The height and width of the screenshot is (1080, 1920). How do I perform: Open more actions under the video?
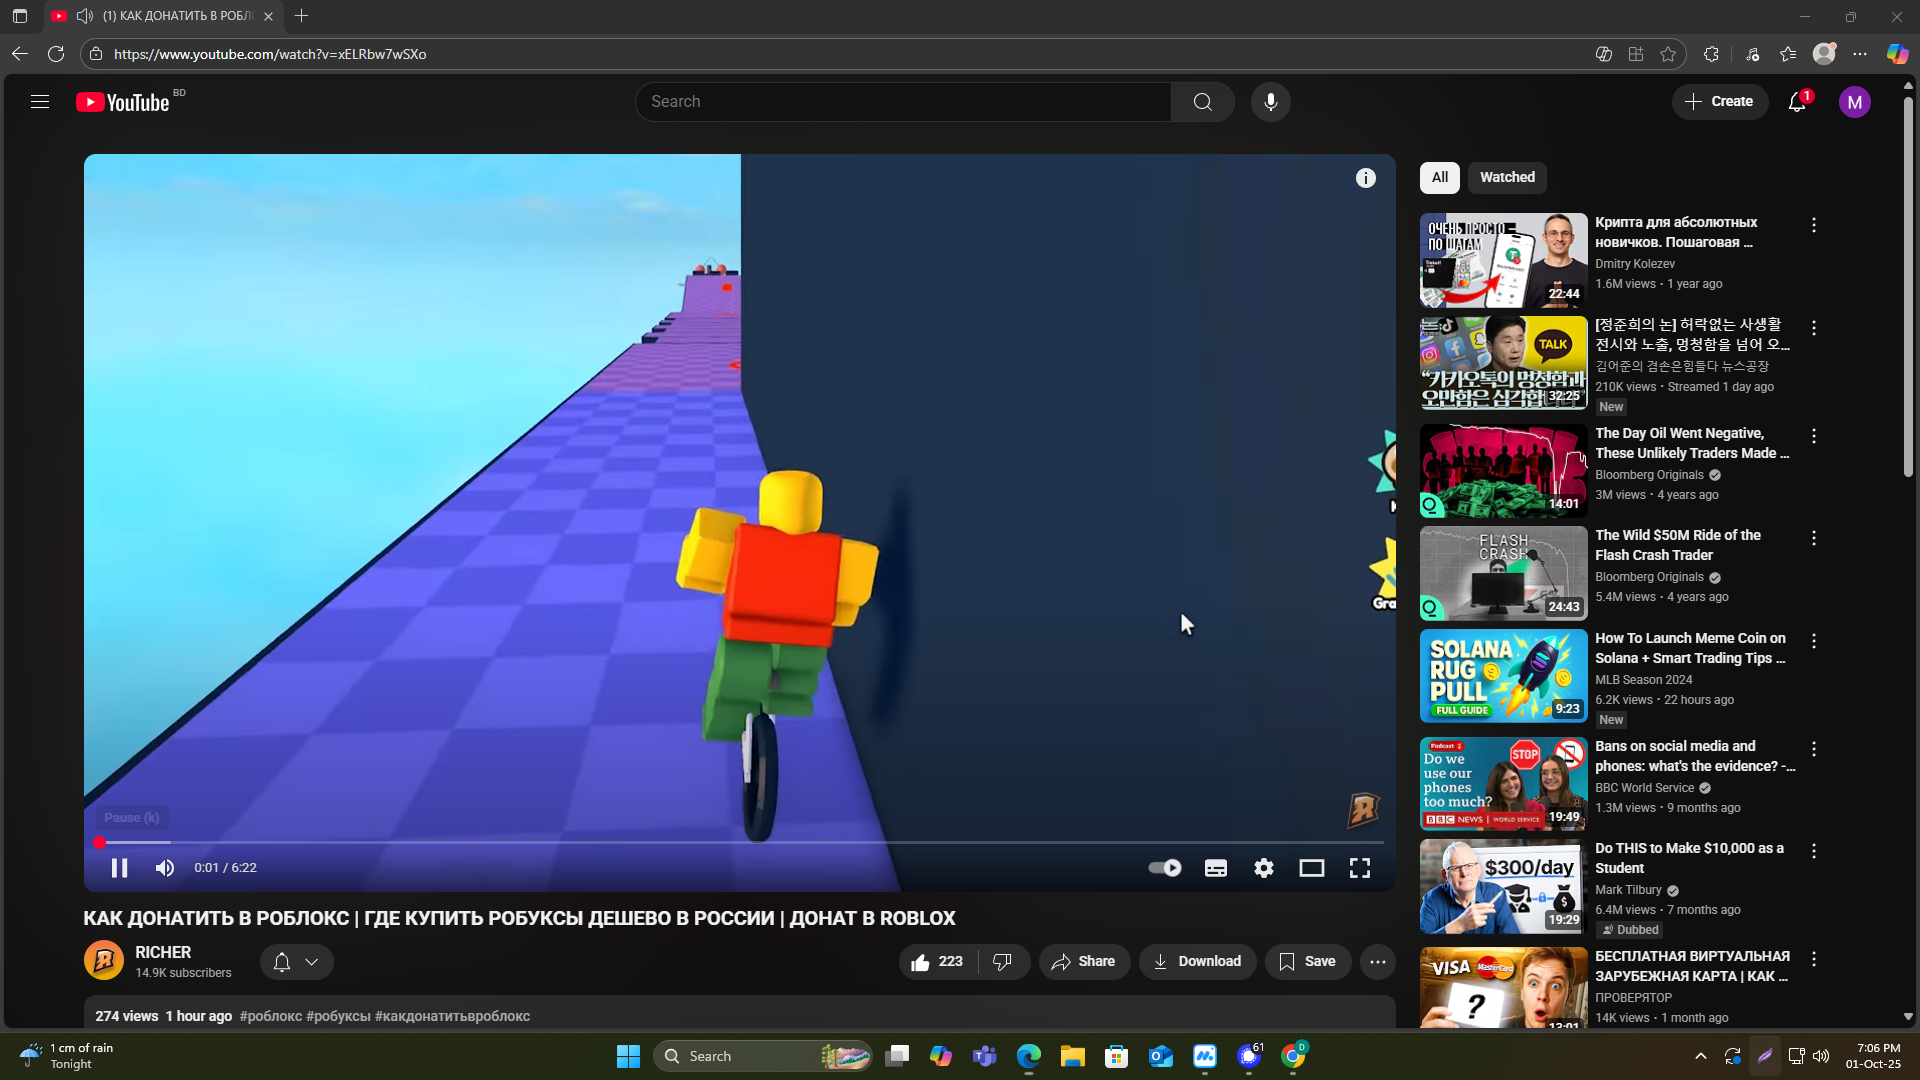1378,962
